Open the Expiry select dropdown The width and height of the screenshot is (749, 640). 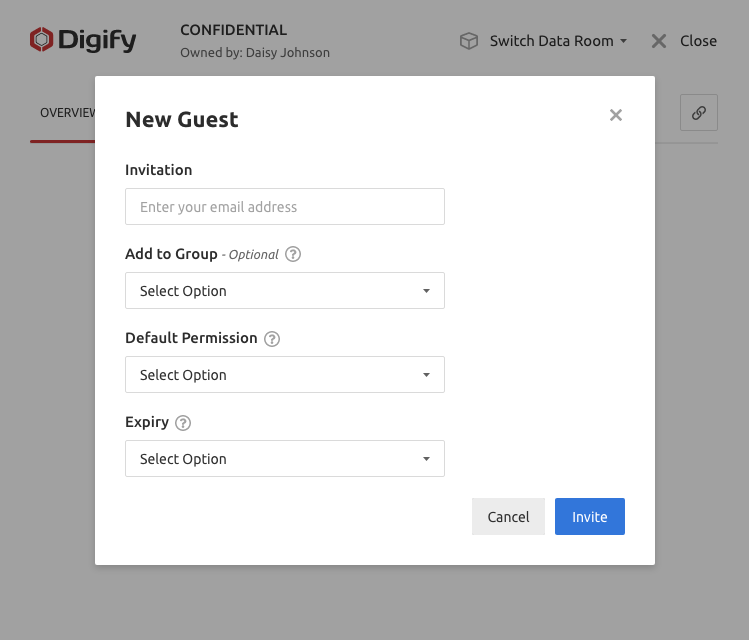[x=285, y=459]
